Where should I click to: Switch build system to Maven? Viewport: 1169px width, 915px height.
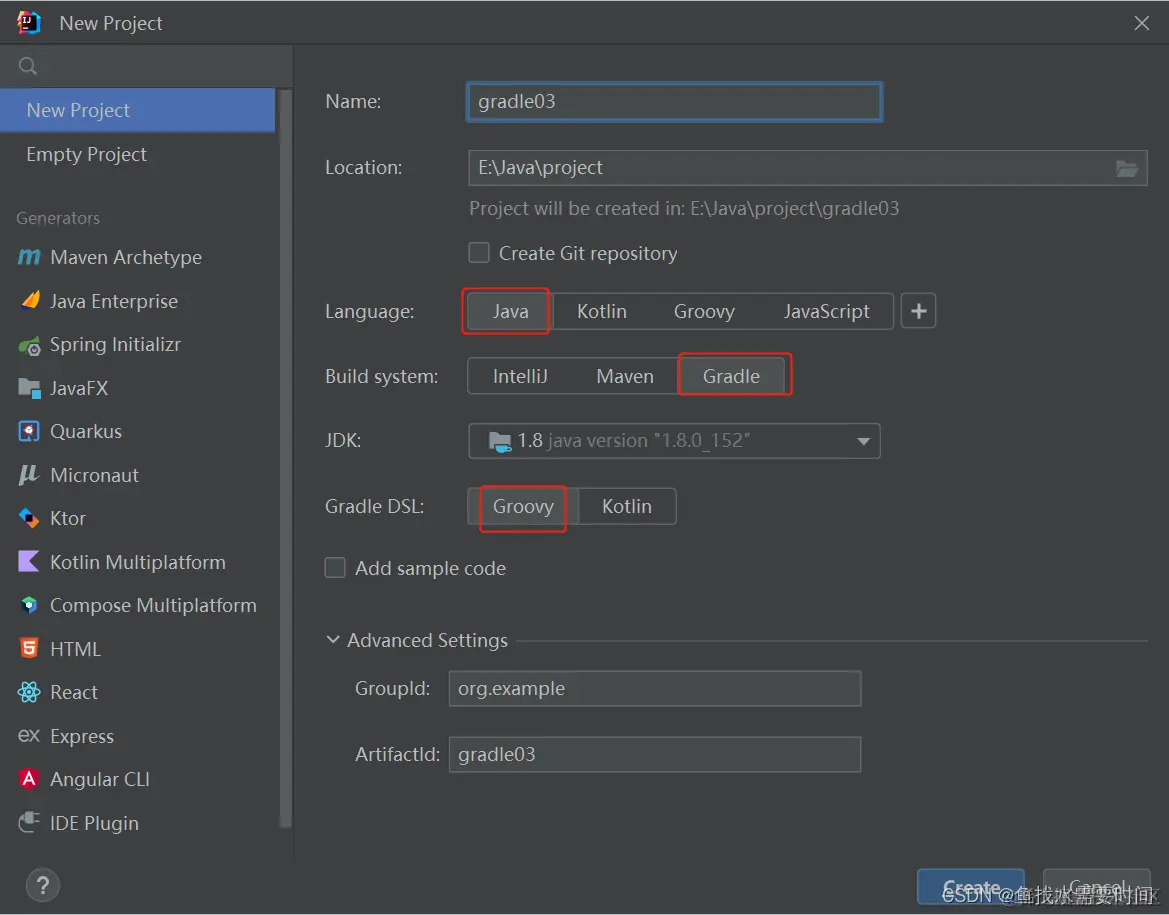tap(625, 377)
